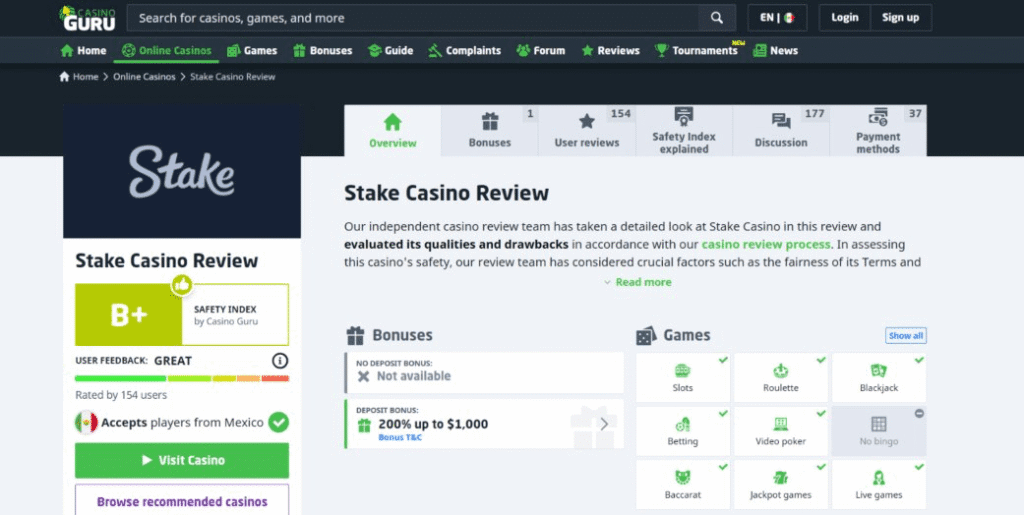Focus the casino search input field
This screenshot has width=1024, height=515.
[x=413, y=18]
